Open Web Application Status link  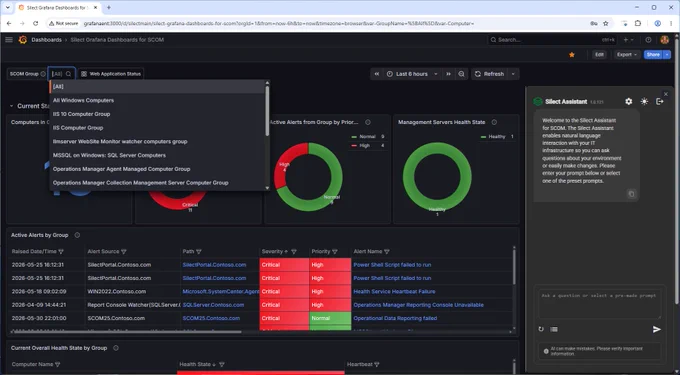click(x=111, y=74)
